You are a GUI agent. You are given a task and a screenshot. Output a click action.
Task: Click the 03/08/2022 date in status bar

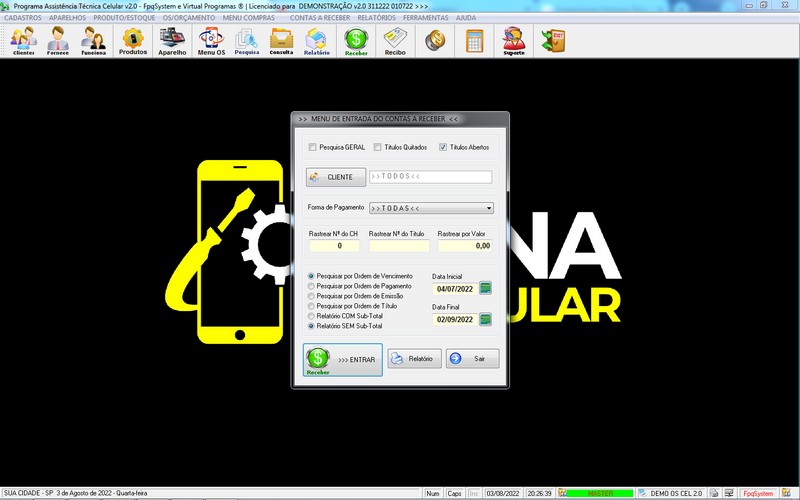(x=503, y=493)
